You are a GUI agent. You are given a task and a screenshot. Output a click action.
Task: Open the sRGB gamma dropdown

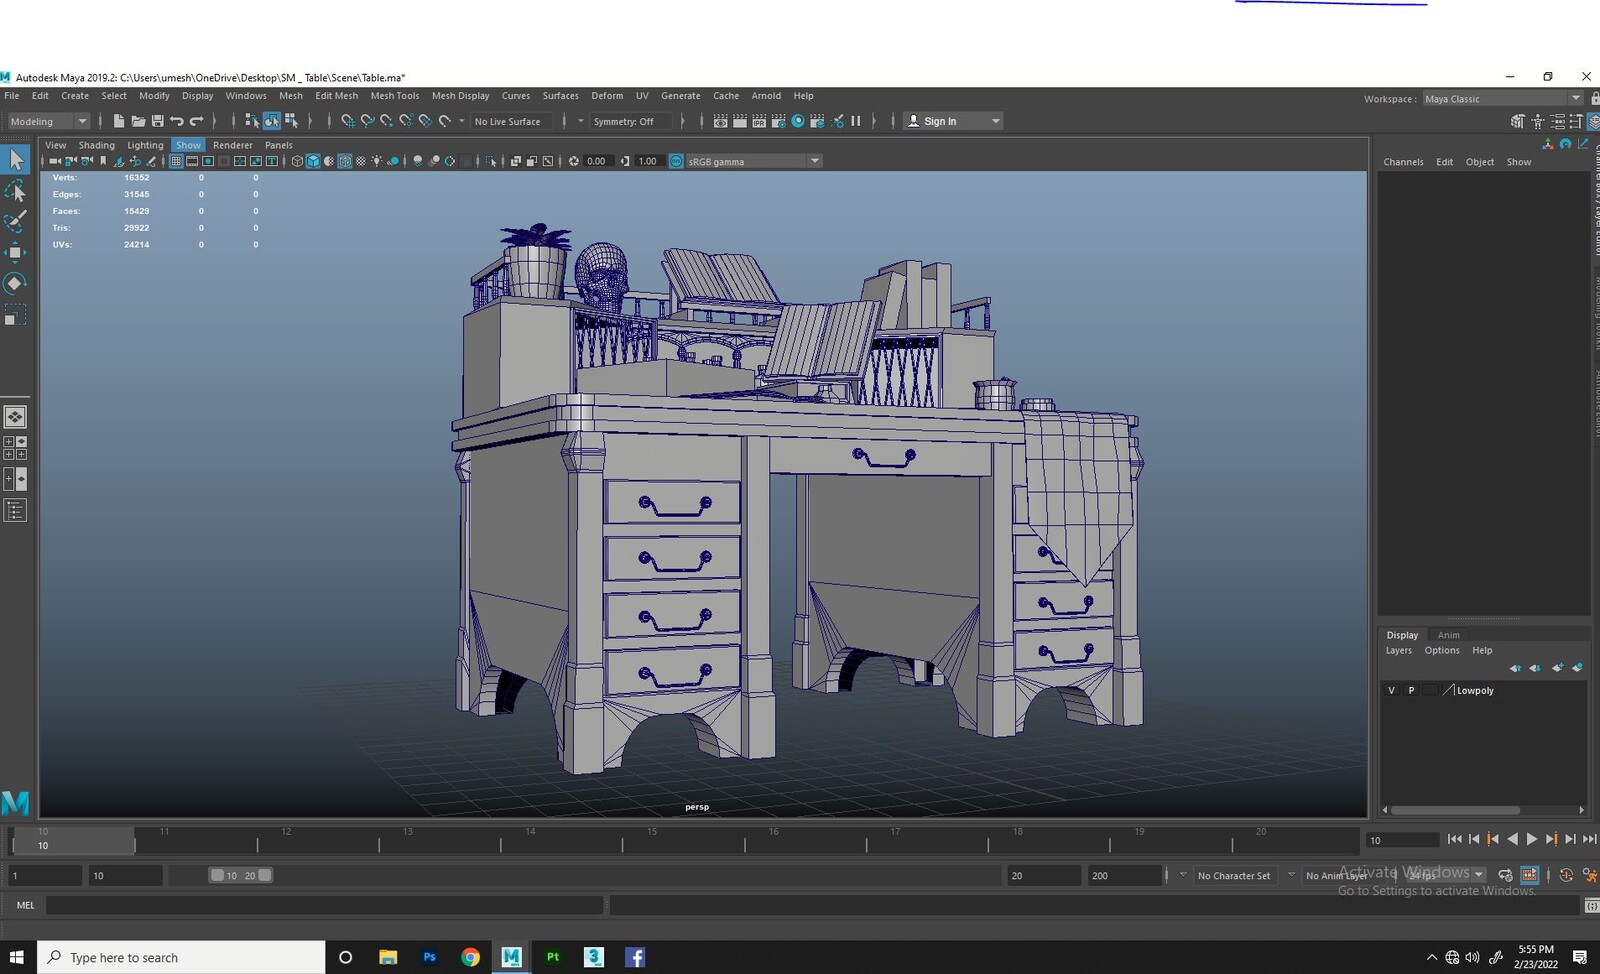click(754, 161)
